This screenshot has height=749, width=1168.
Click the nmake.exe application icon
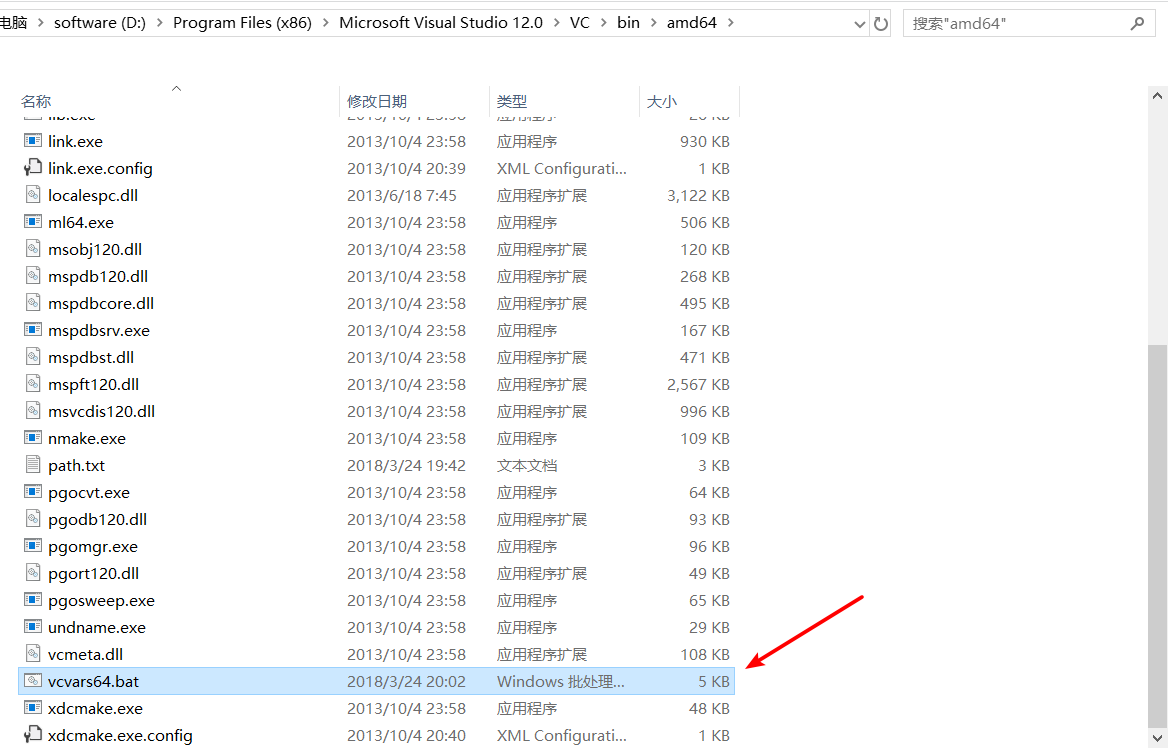[33, 438]
